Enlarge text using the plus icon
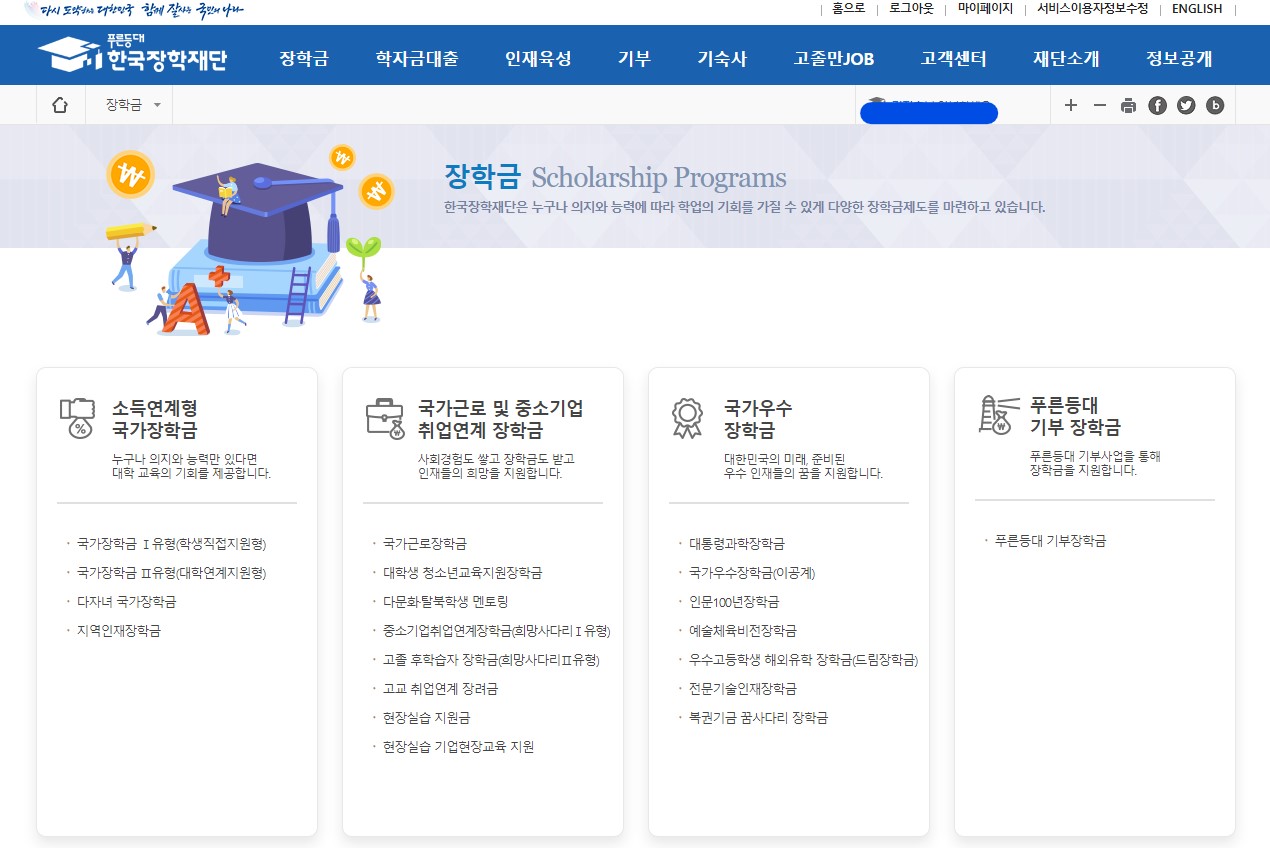Viewport: 1270px width, 848px height. pyautogui.click(x=1071, y=105)
